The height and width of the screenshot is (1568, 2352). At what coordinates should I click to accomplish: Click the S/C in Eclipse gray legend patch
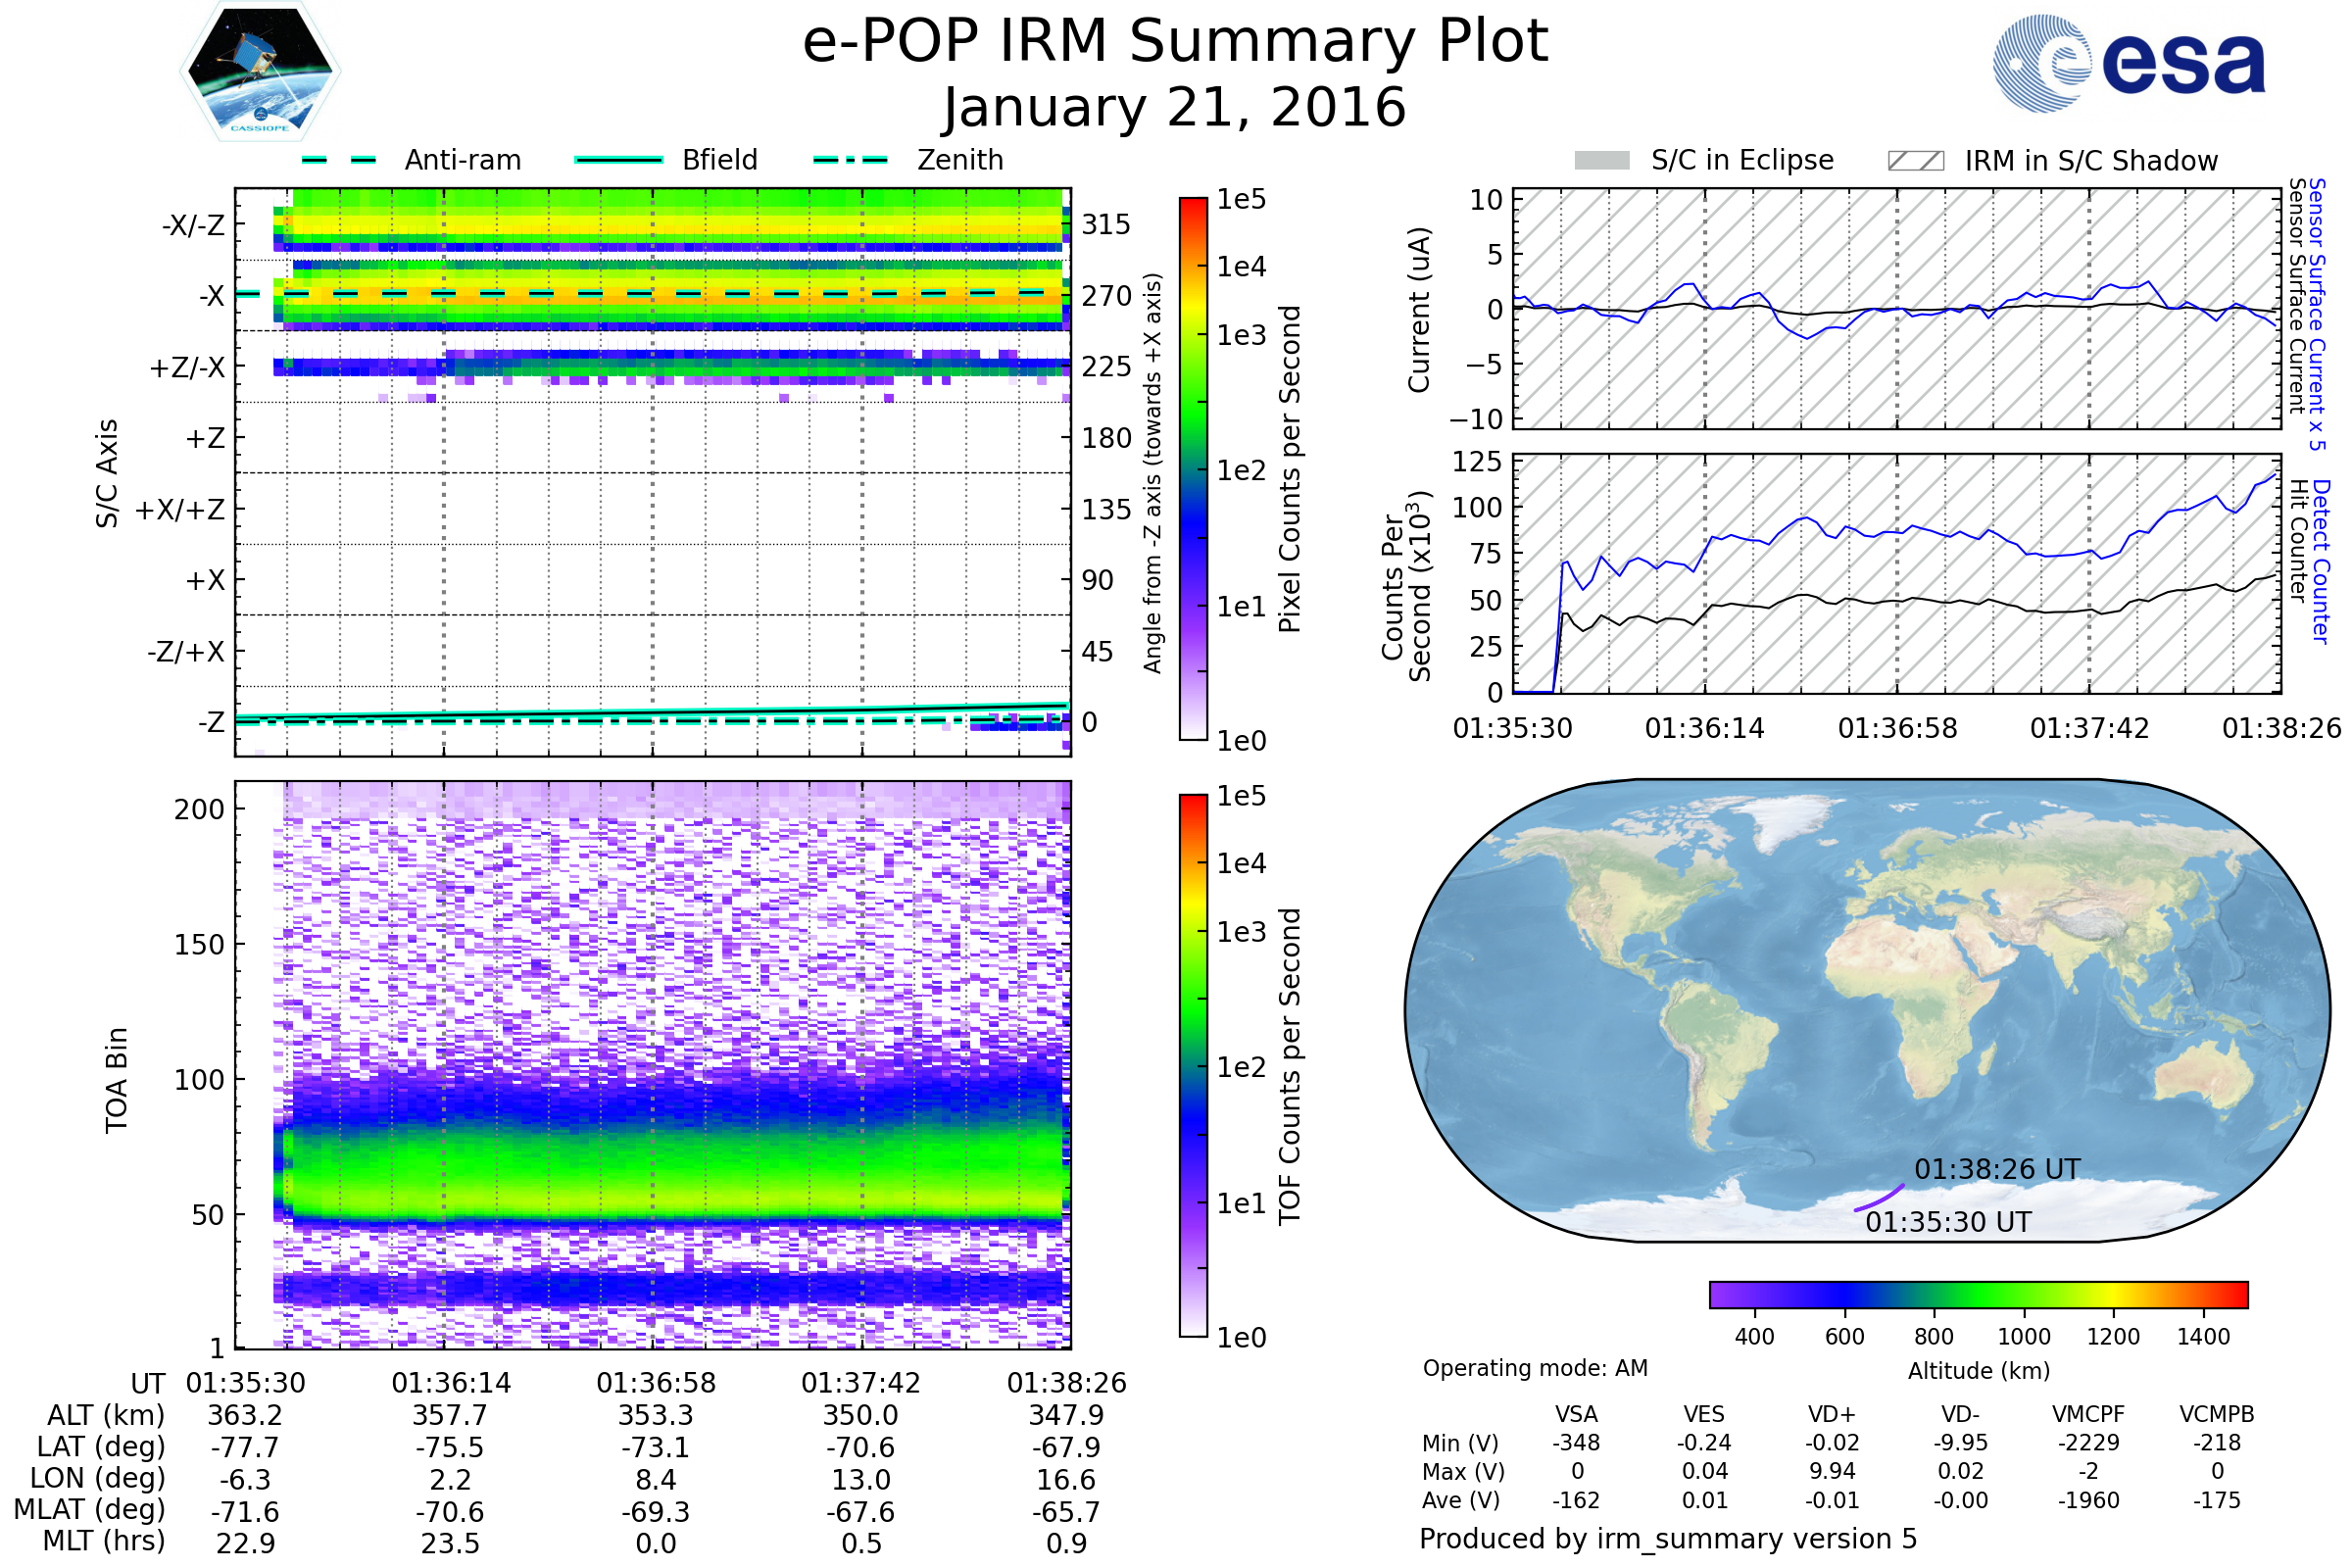[x=1601, y=161]
